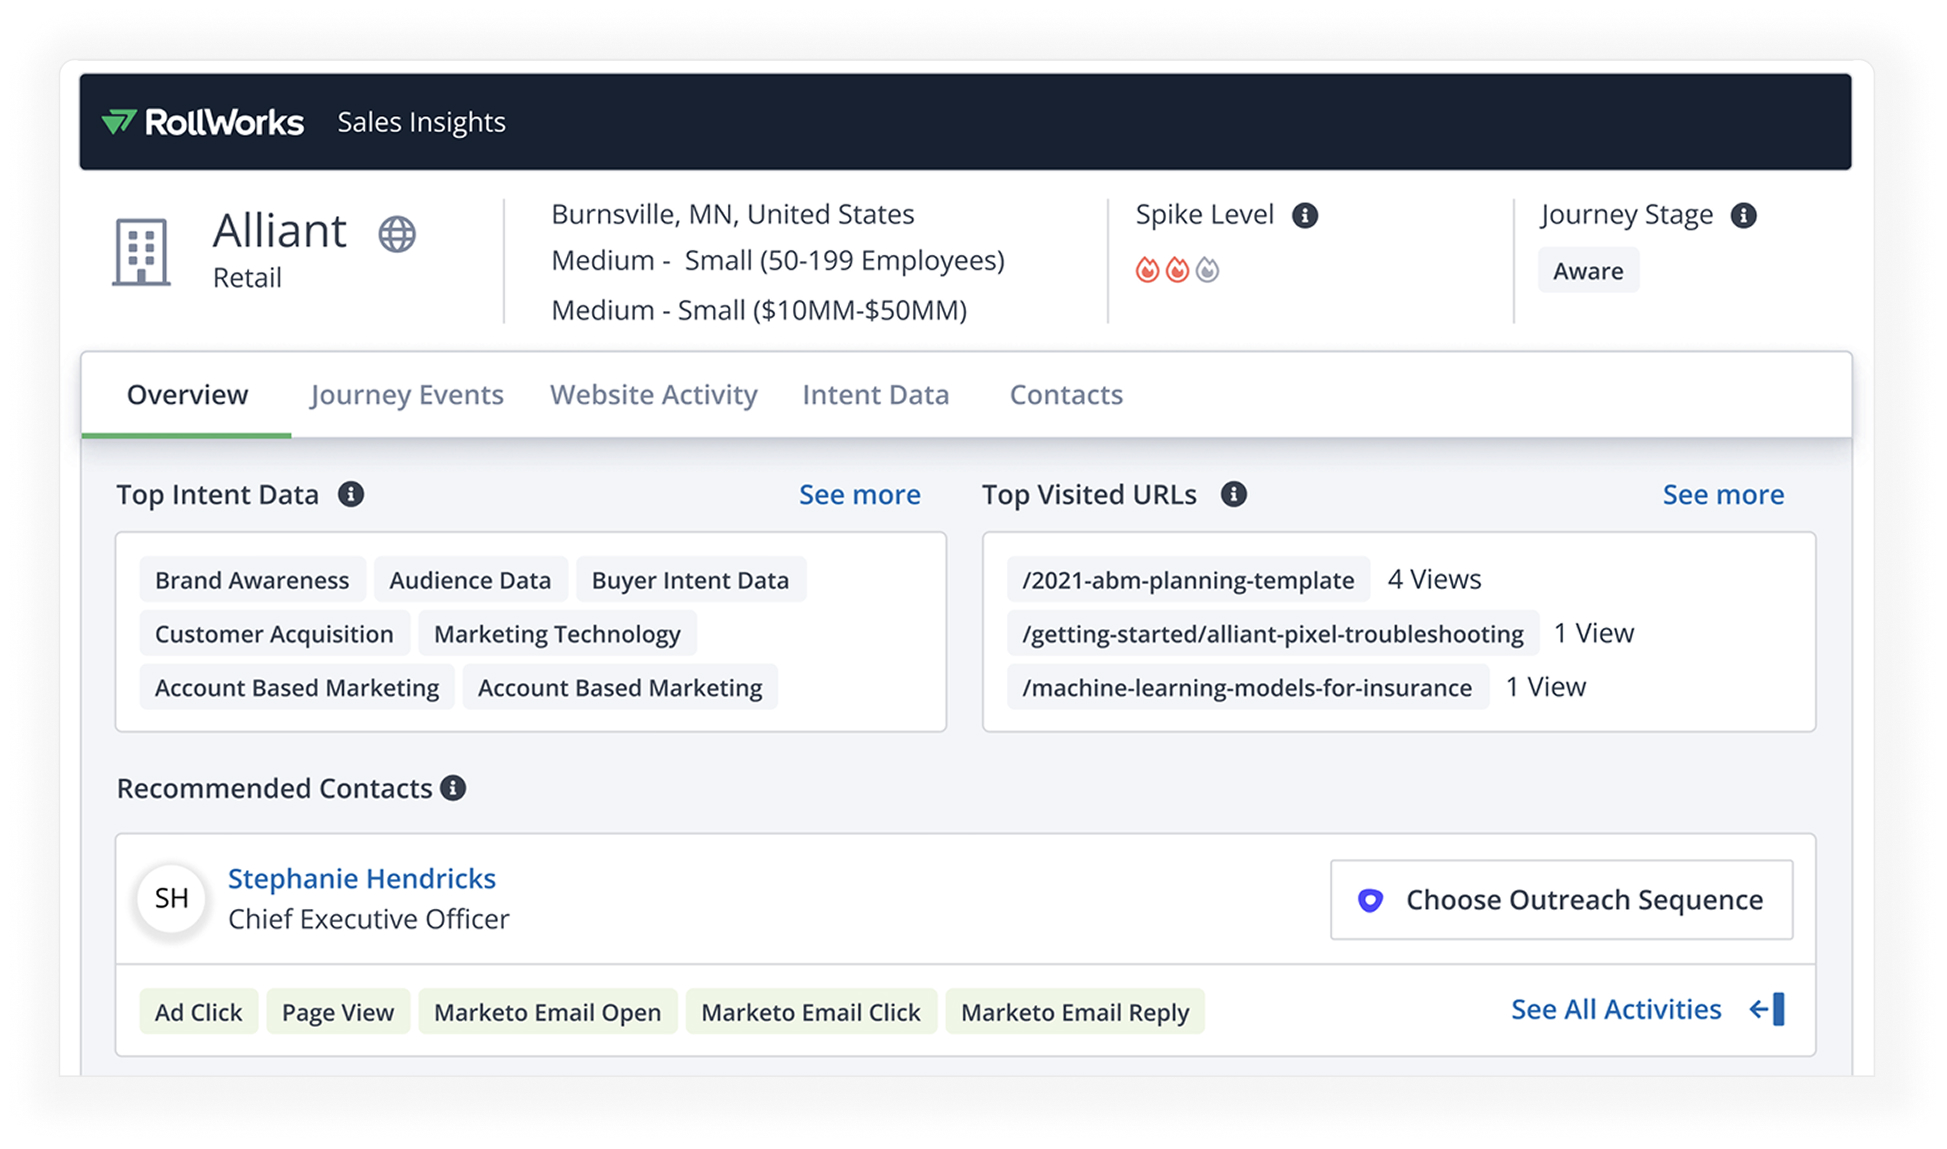This screenshot has width=1947, height=1149.
Task: Select the Buyer Intent Data tag
Action: coord(690,580)
